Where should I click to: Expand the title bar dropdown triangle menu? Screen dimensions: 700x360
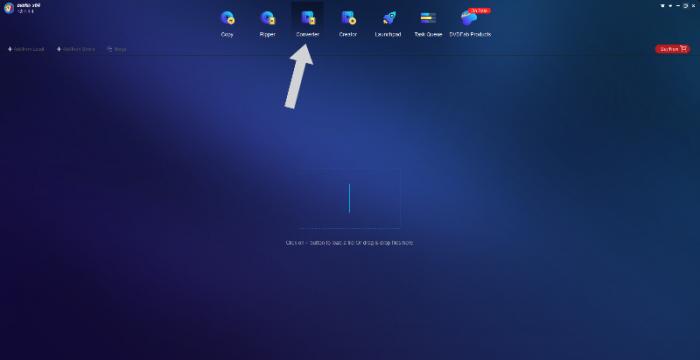(x=670, y=6)
